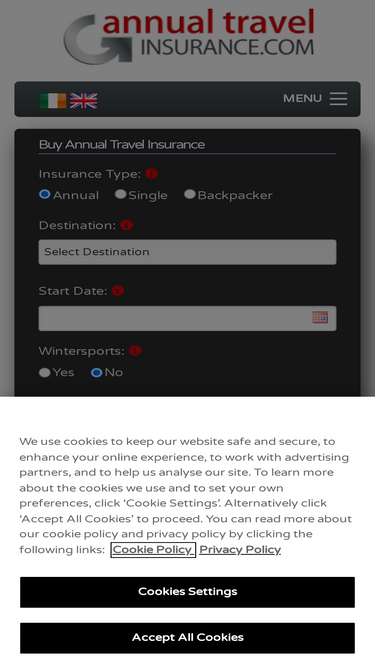Click the annual travel insurance logo
The width and height of the screenshot is (375, 667).
pyautogui.click(x=189, y=37)
